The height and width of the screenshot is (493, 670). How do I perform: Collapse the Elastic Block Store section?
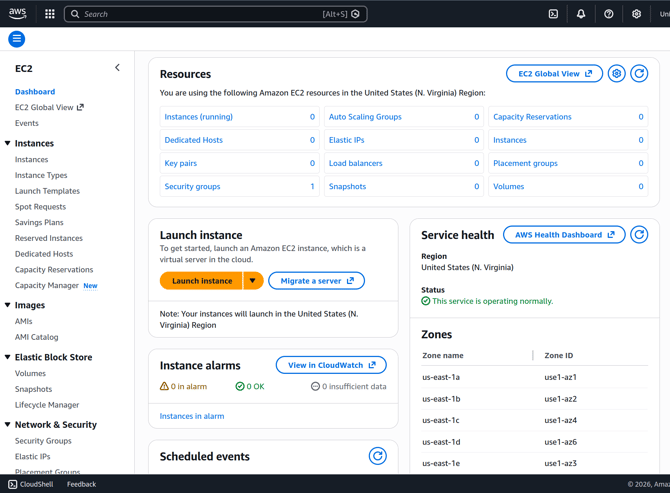coord(8,357)
